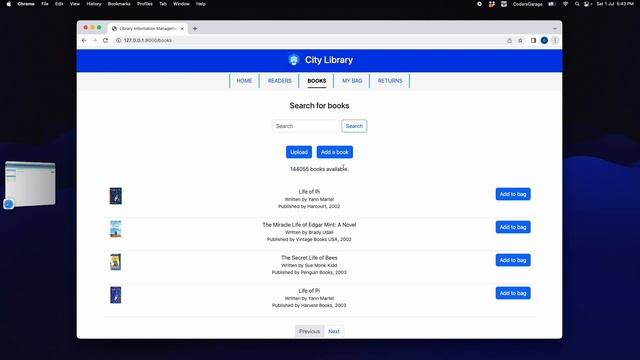640x360 pixels.
Task: Reload the page with the refresh icon
Action: pos(105,40)
